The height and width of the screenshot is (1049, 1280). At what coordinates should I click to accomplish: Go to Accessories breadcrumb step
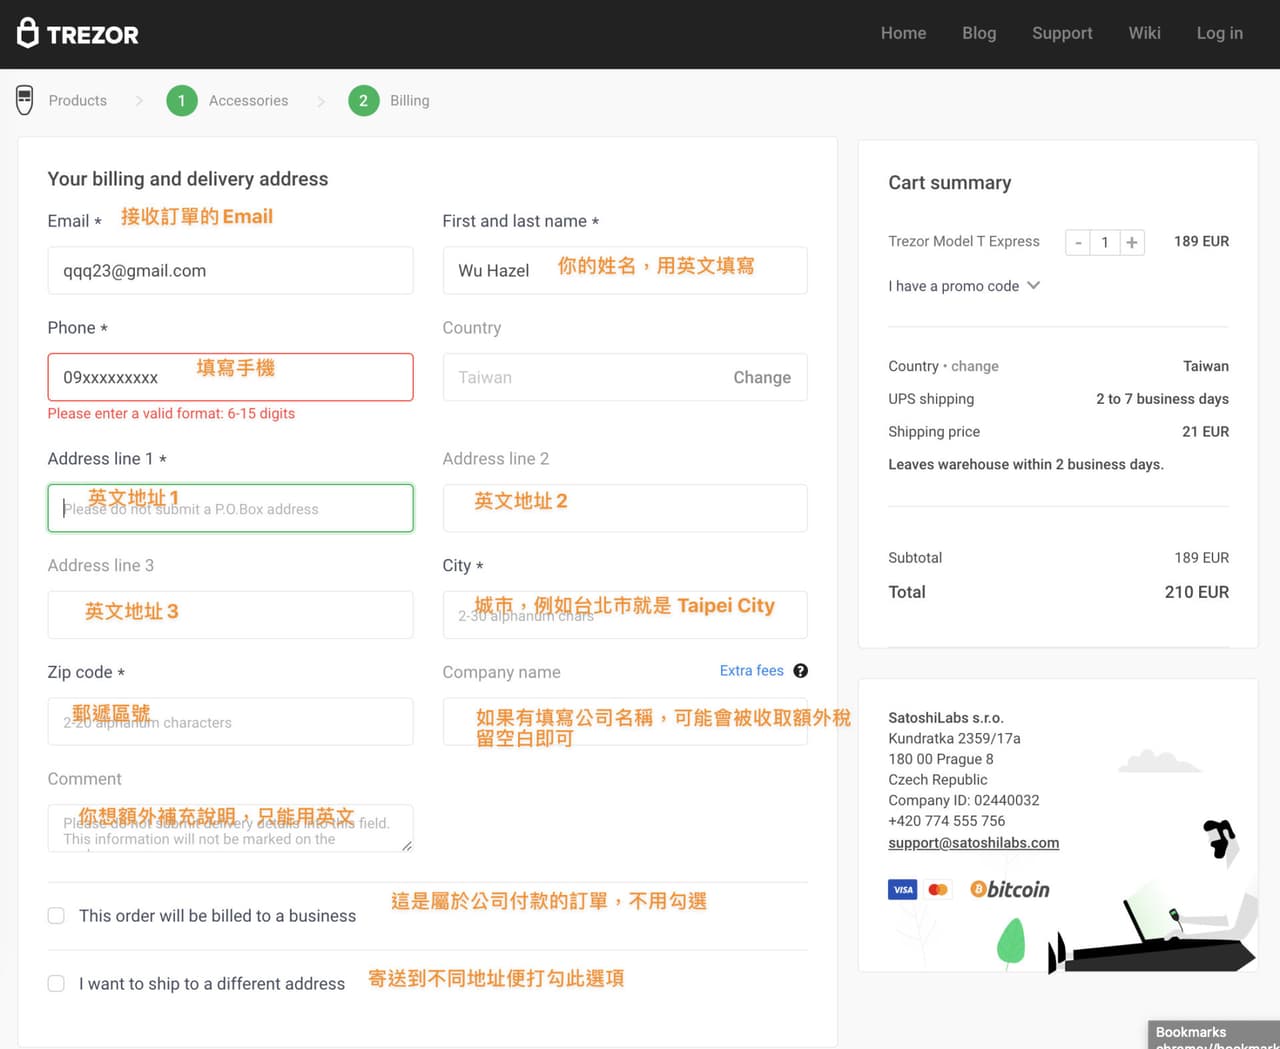tap(248, 101)
